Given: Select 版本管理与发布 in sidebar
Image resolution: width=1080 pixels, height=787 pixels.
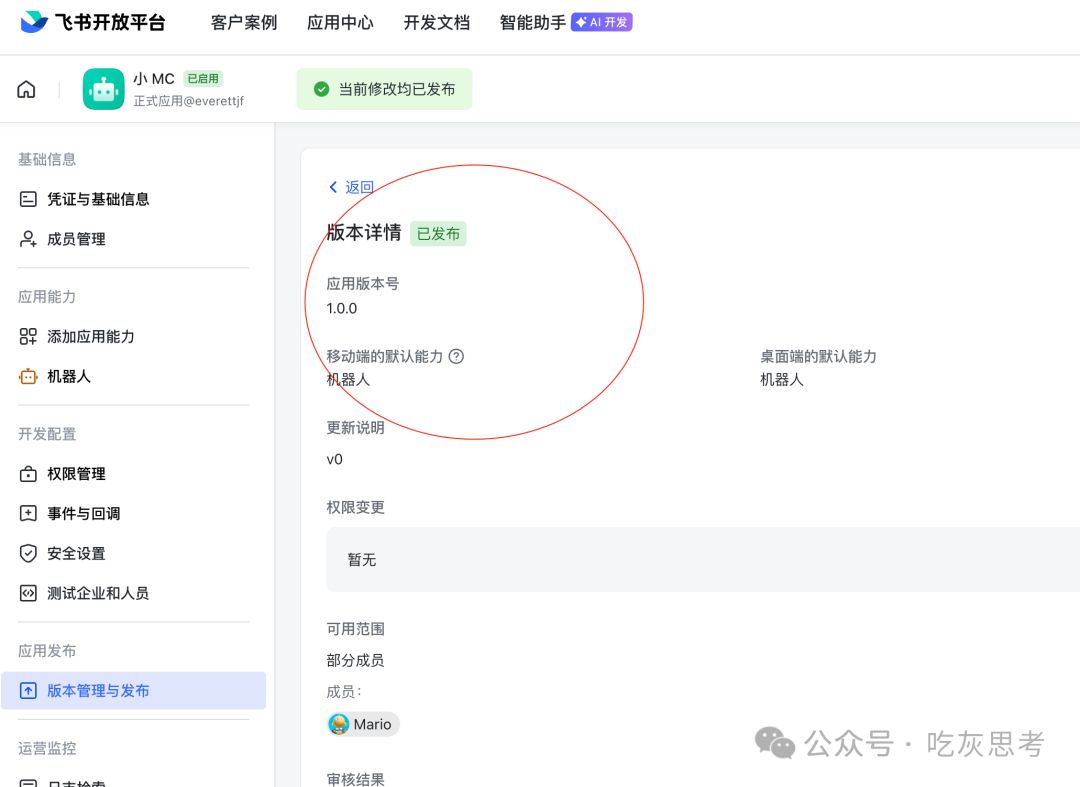Looking at the screenshot, I should point(134,691).
